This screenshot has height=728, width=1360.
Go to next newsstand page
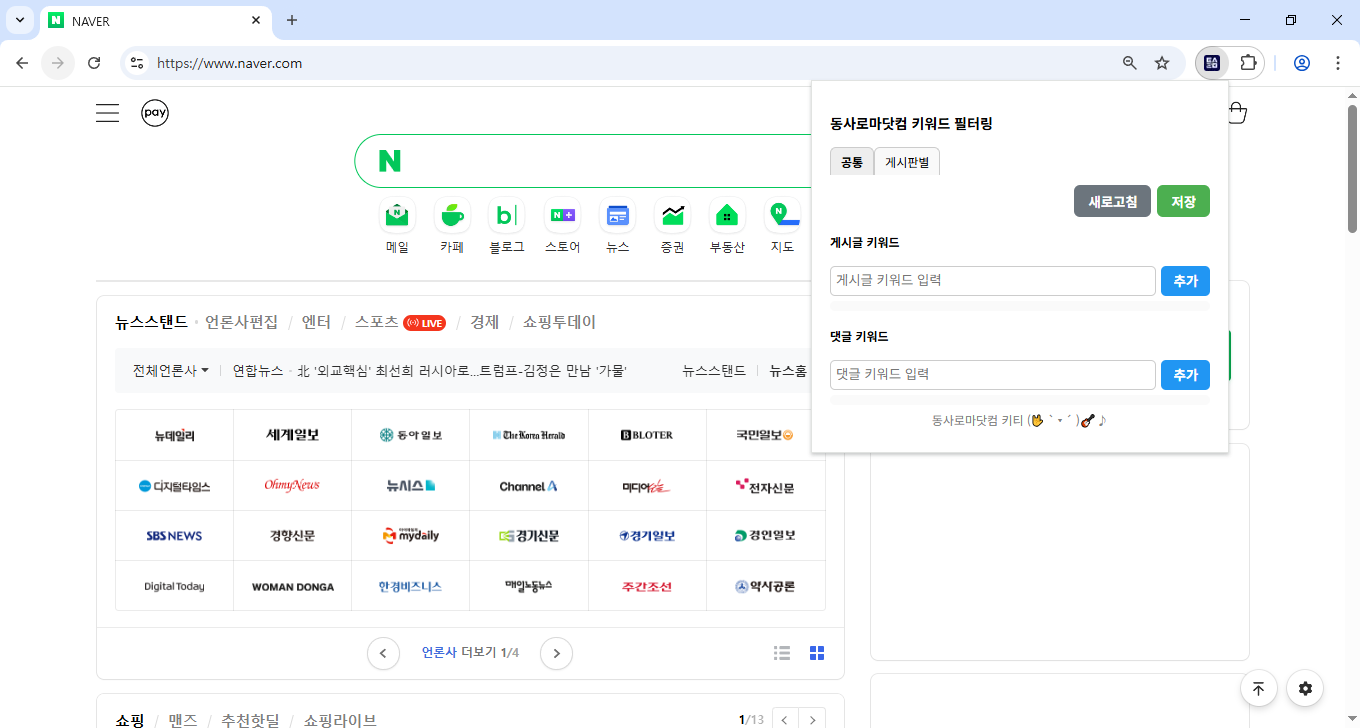[x=556, y=653]
